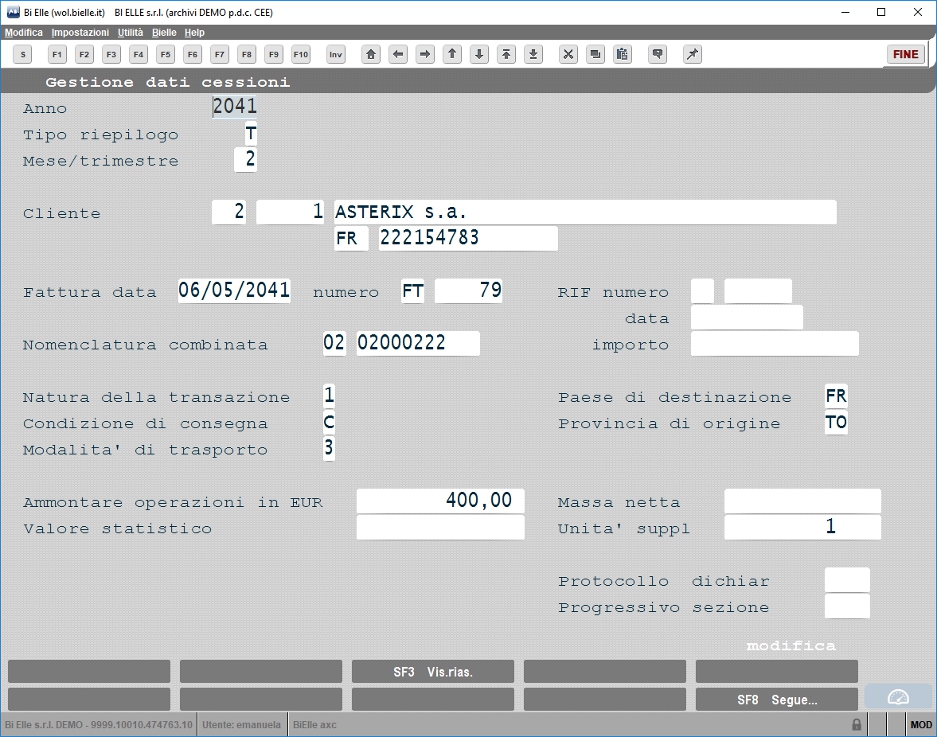Click the pushpin icon in toolbar
The height and width of the screenshot is (737, 937).
pos(692,54)
